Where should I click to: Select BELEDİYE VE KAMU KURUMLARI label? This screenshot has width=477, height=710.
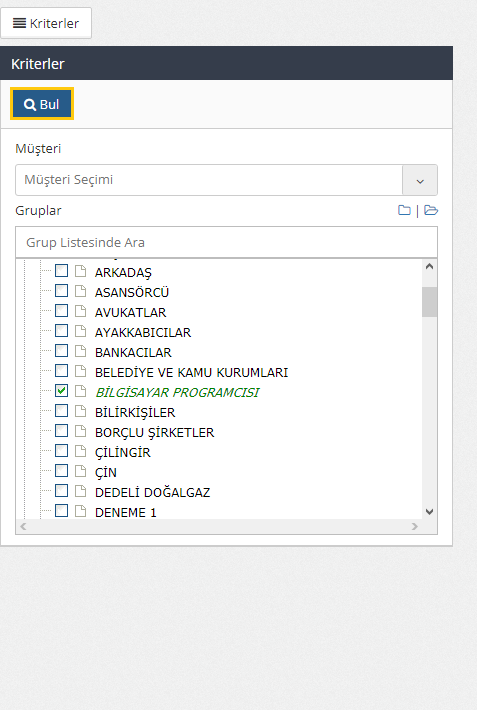192,372
